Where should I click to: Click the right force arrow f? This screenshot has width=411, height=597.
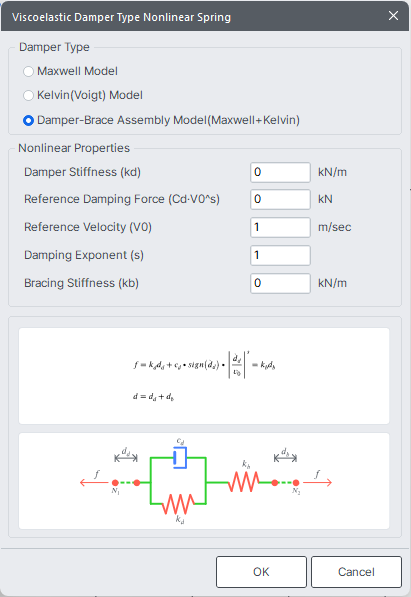click(318, 483)
